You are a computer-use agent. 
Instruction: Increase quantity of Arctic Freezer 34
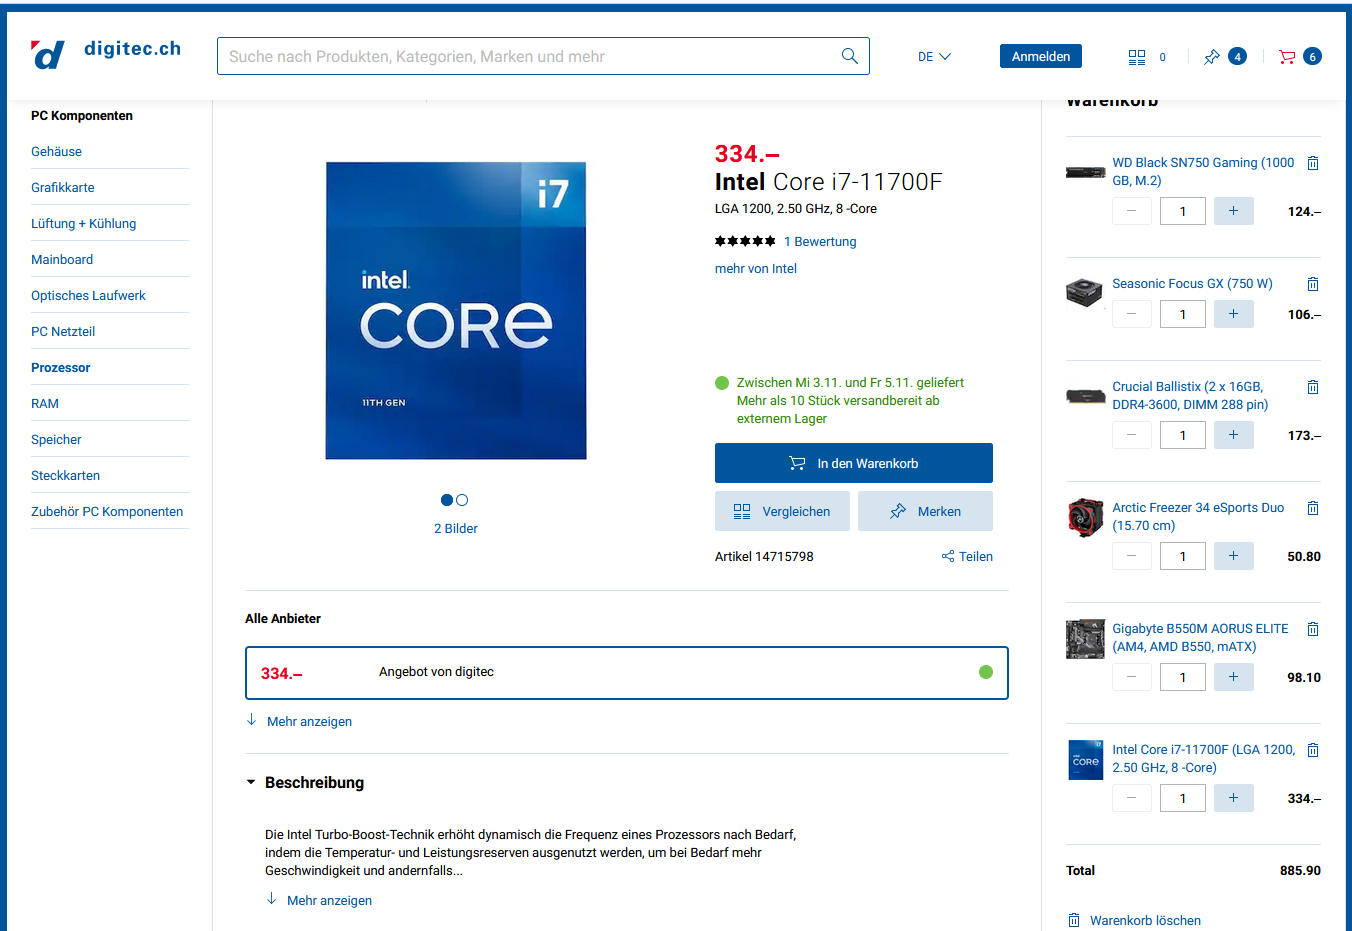click(x=1233, y=556)
